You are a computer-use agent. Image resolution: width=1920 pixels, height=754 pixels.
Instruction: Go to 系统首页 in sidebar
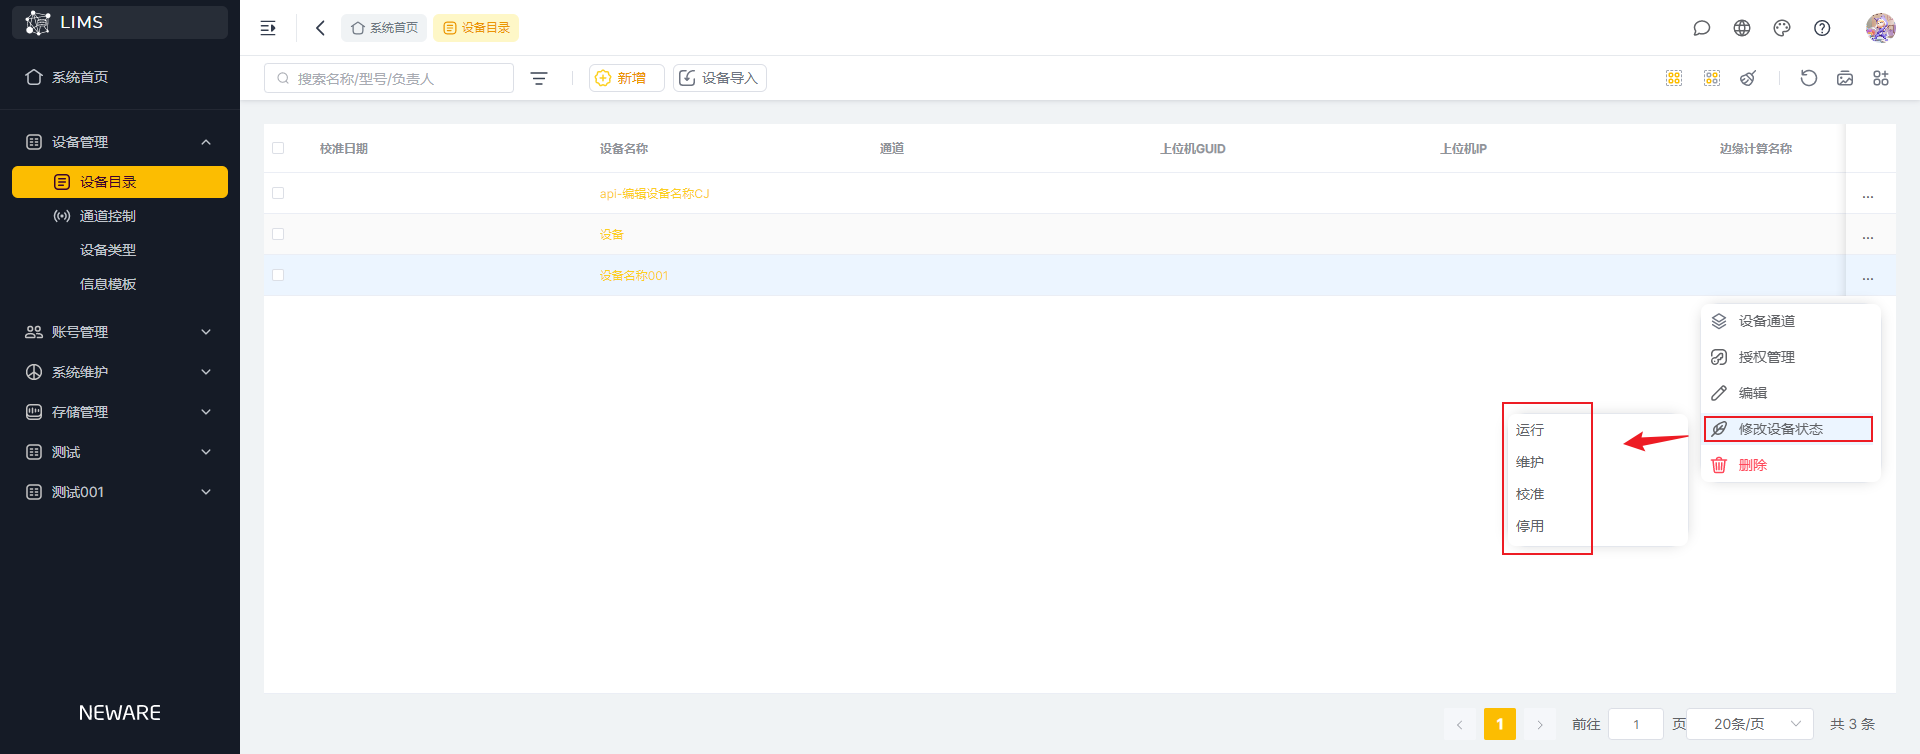tap(120, 77)
